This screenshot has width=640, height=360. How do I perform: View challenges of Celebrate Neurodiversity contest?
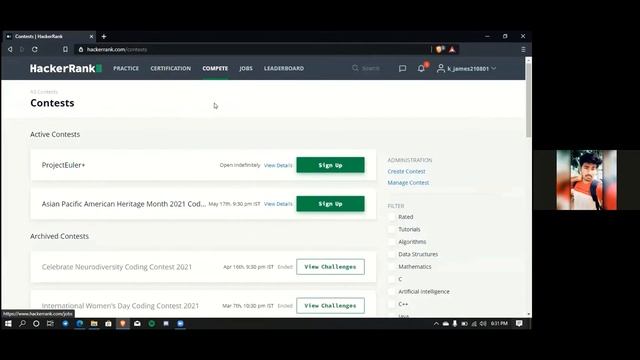(x=330, y=267)
